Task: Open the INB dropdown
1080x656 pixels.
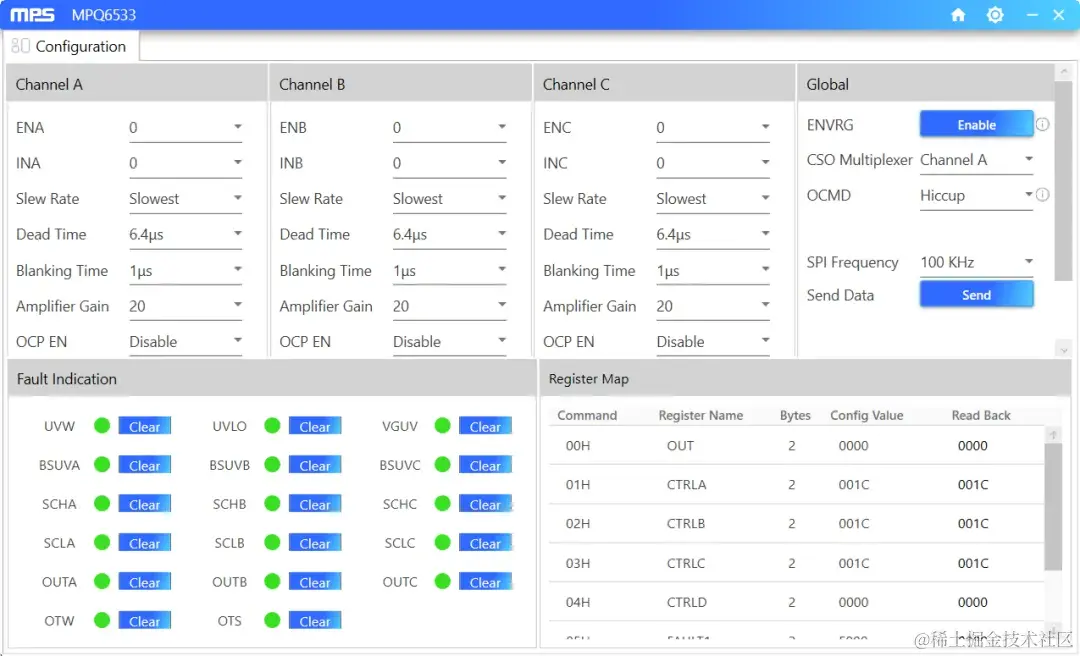Action: (x=449, y=163)
